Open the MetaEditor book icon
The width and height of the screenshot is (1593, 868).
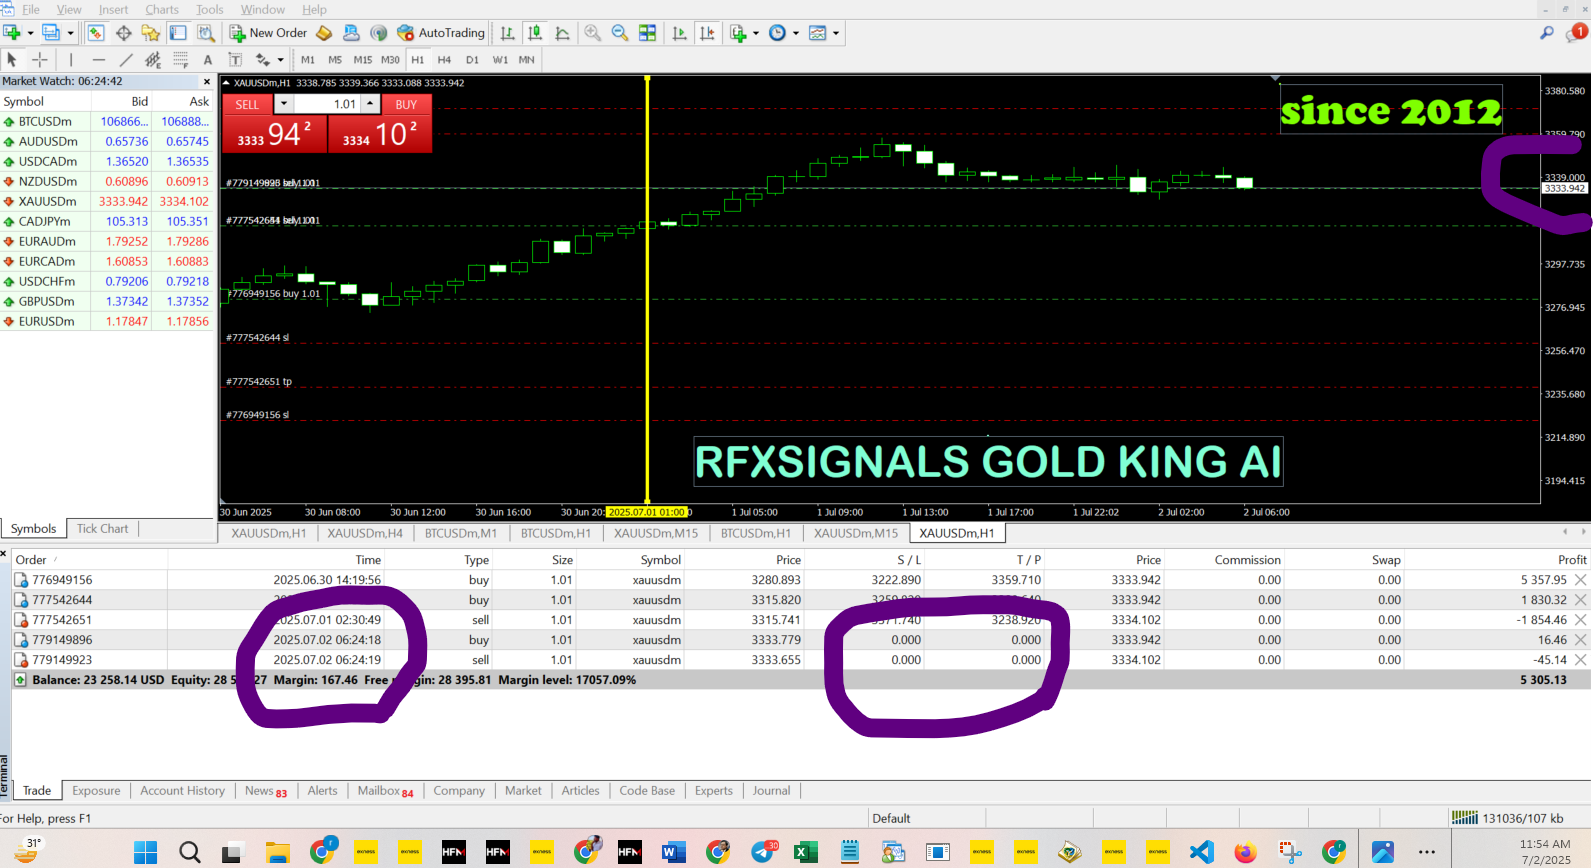pos(324,33)
